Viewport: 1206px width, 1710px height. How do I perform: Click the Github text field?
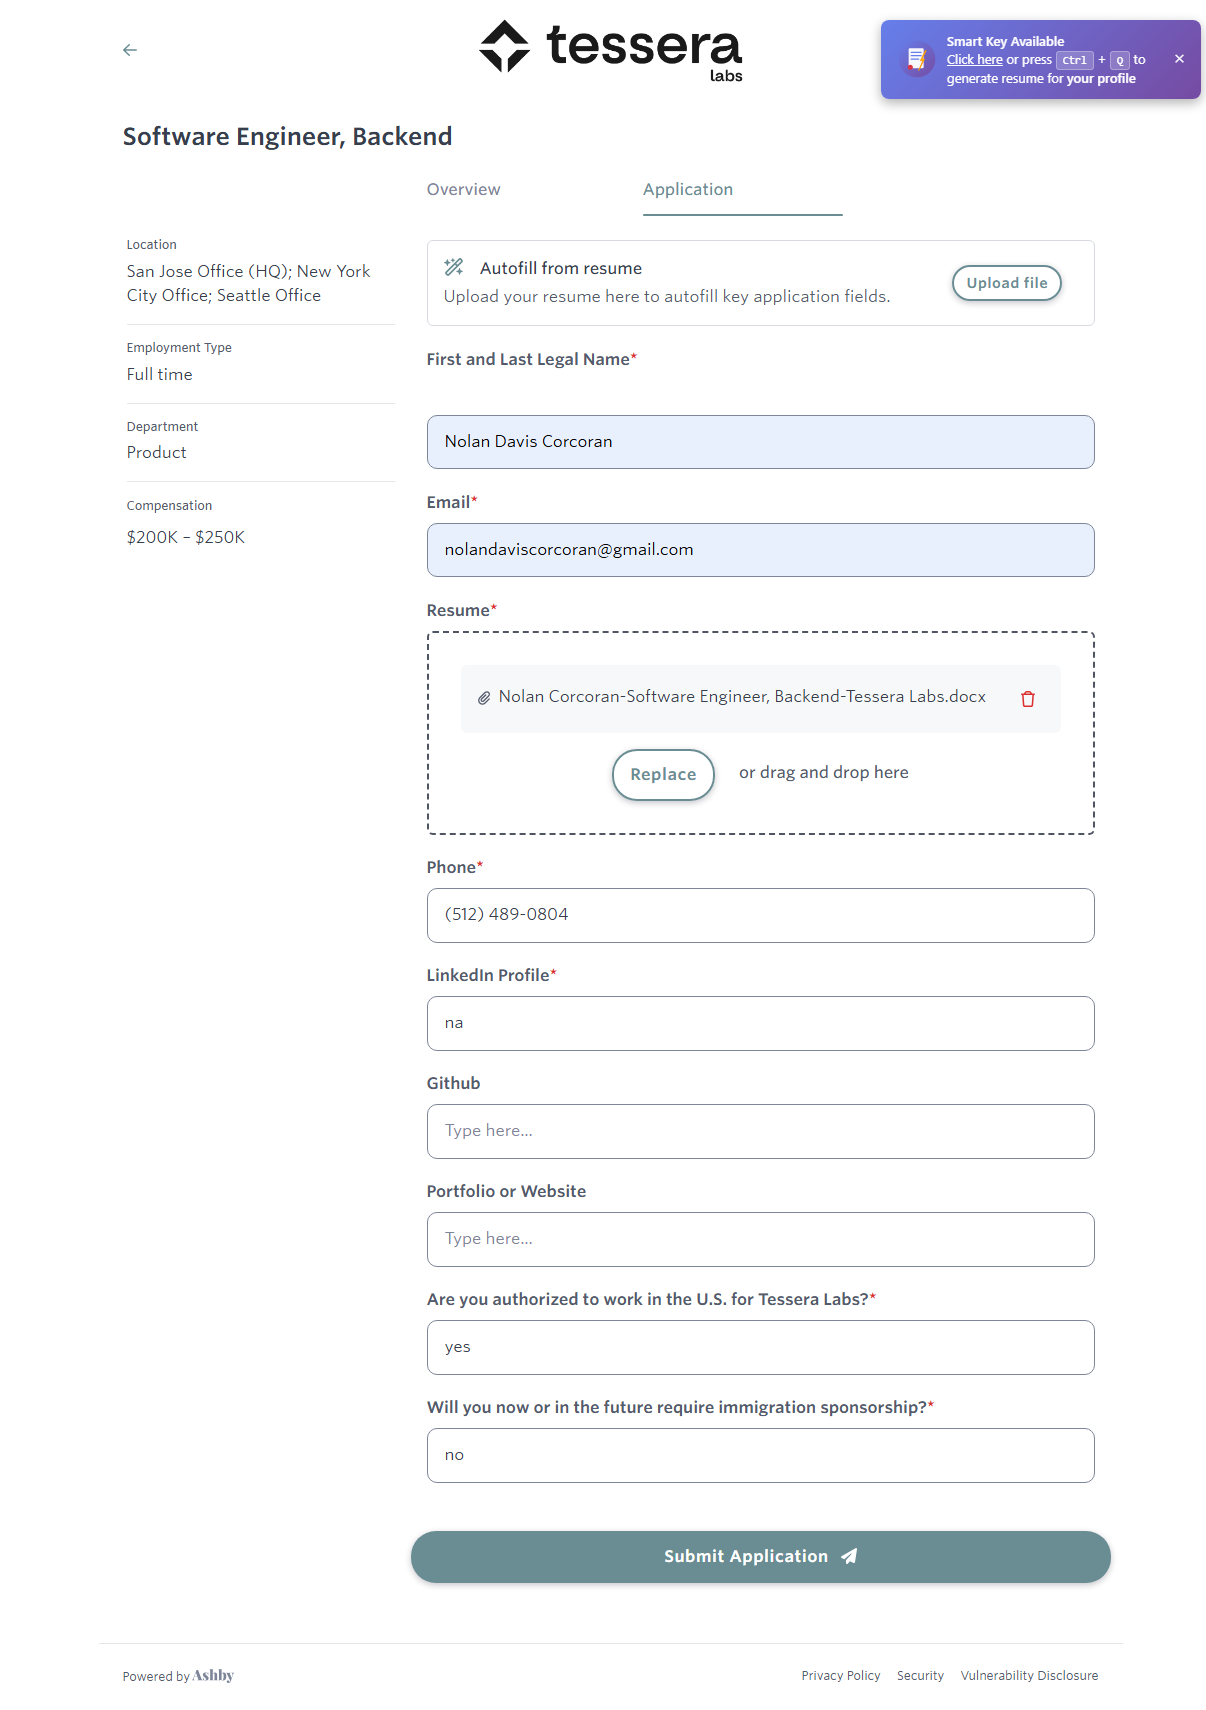(x=760, y=1131)
